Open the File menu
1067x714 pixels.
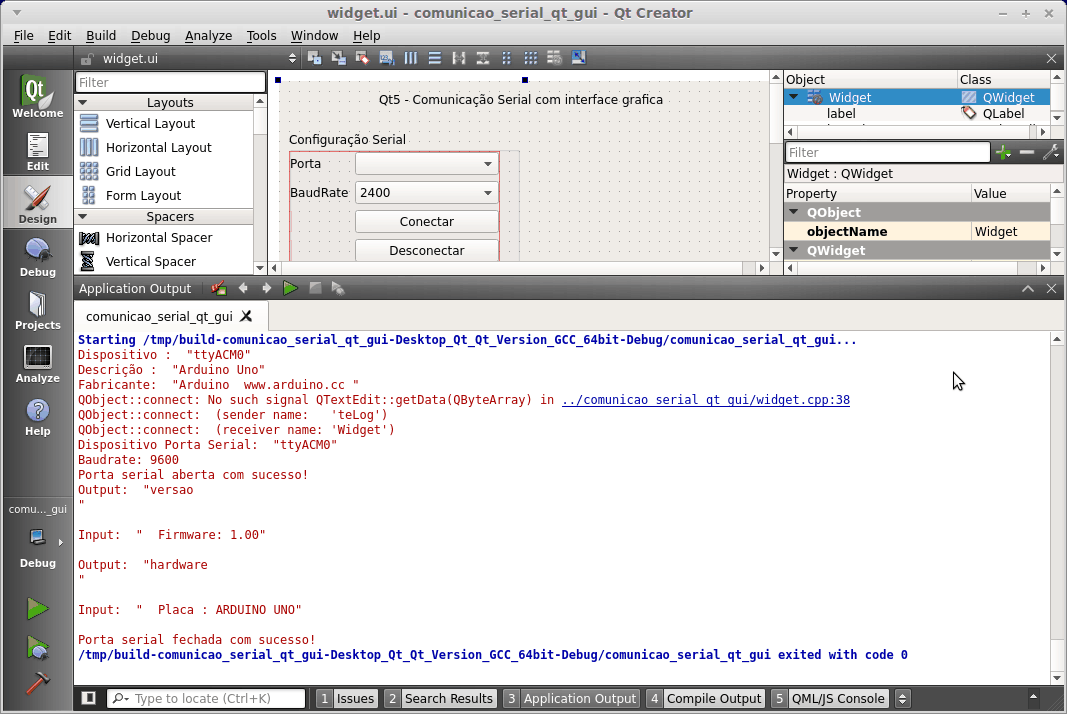click(23, 35)
